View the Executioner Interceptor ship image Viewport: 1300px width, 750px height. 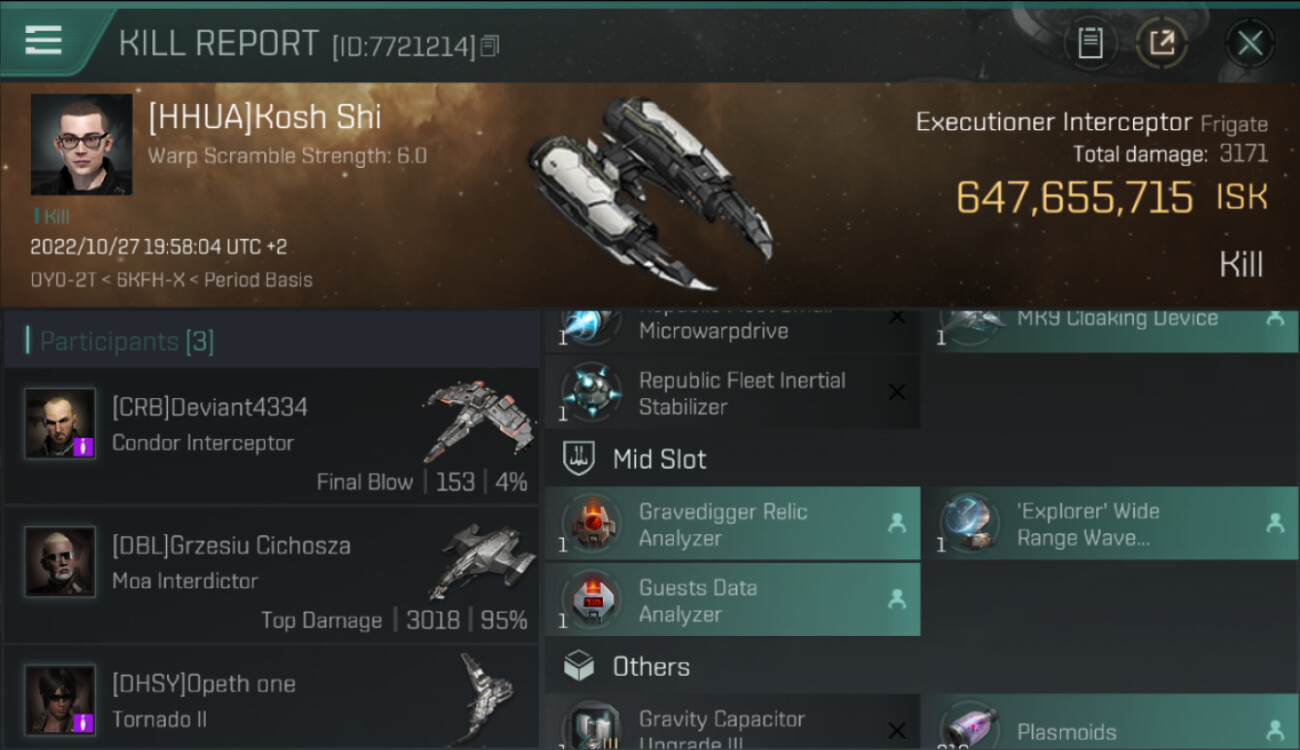point(650,192)
